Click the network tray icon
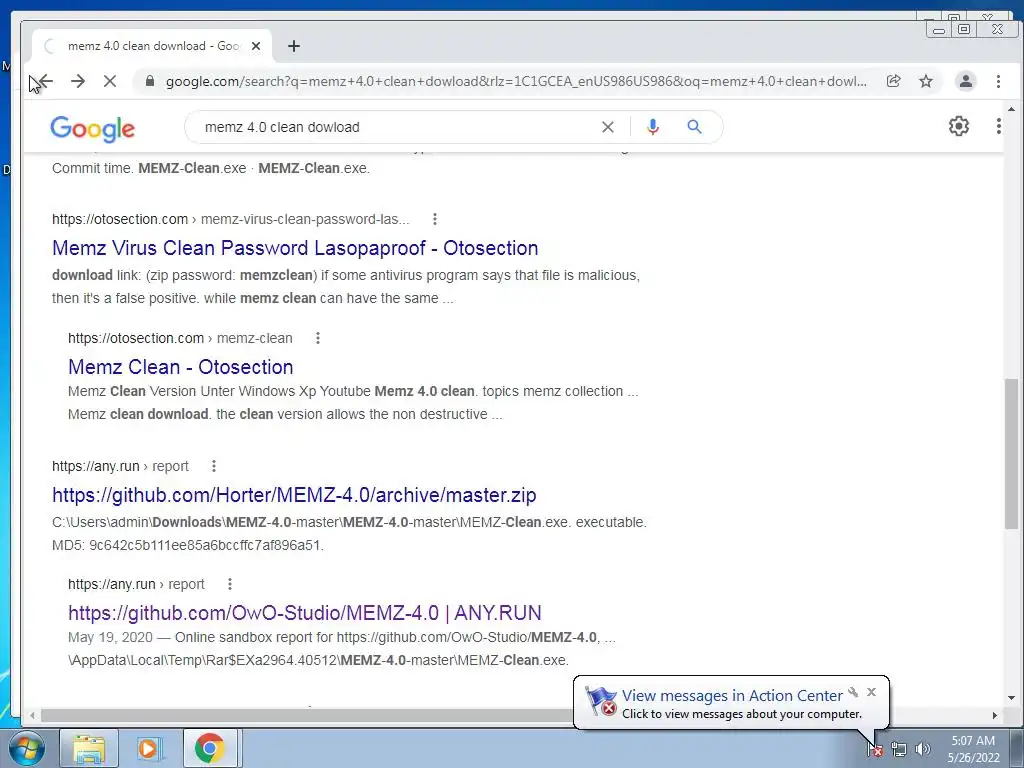The width and height of the screenshot is (1024, 768). [x=899, y=749]
